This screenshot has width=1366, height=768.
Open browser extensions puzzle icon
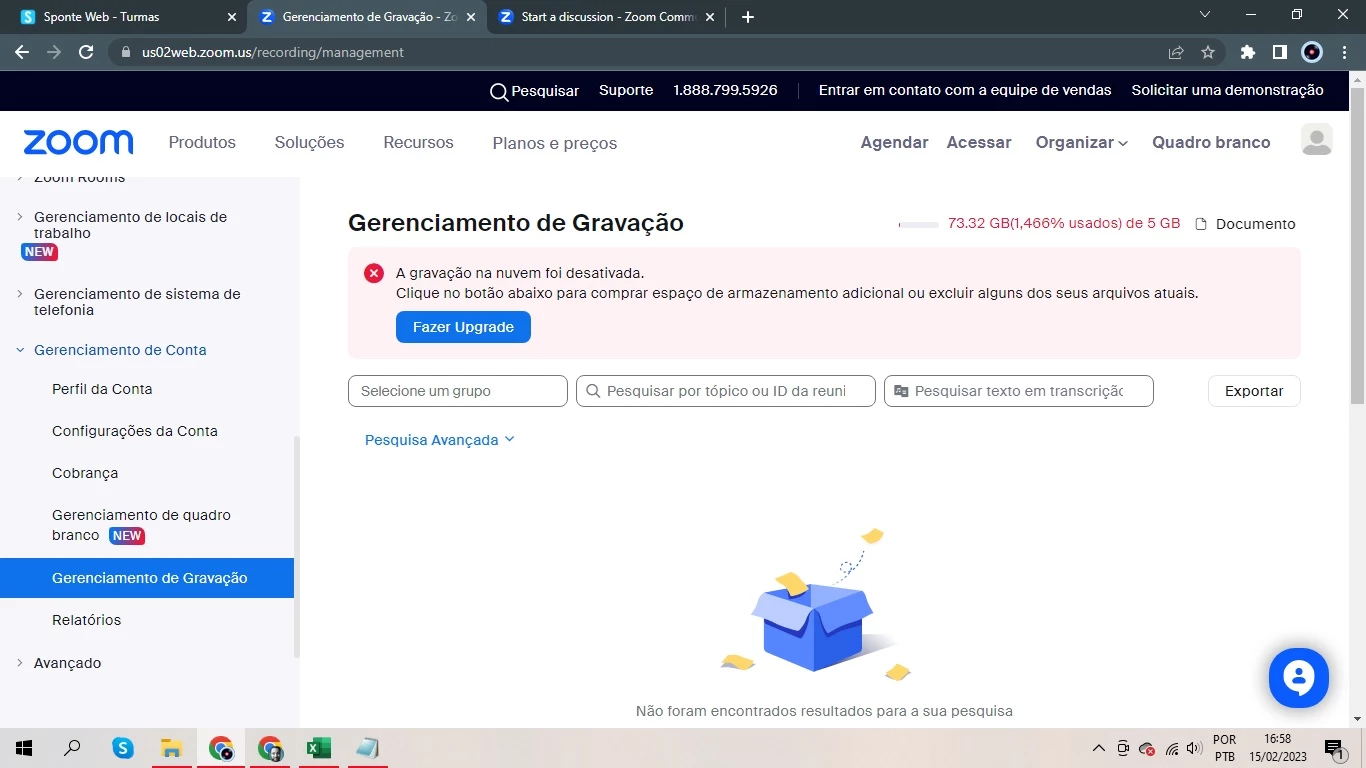pos(1247,52)
